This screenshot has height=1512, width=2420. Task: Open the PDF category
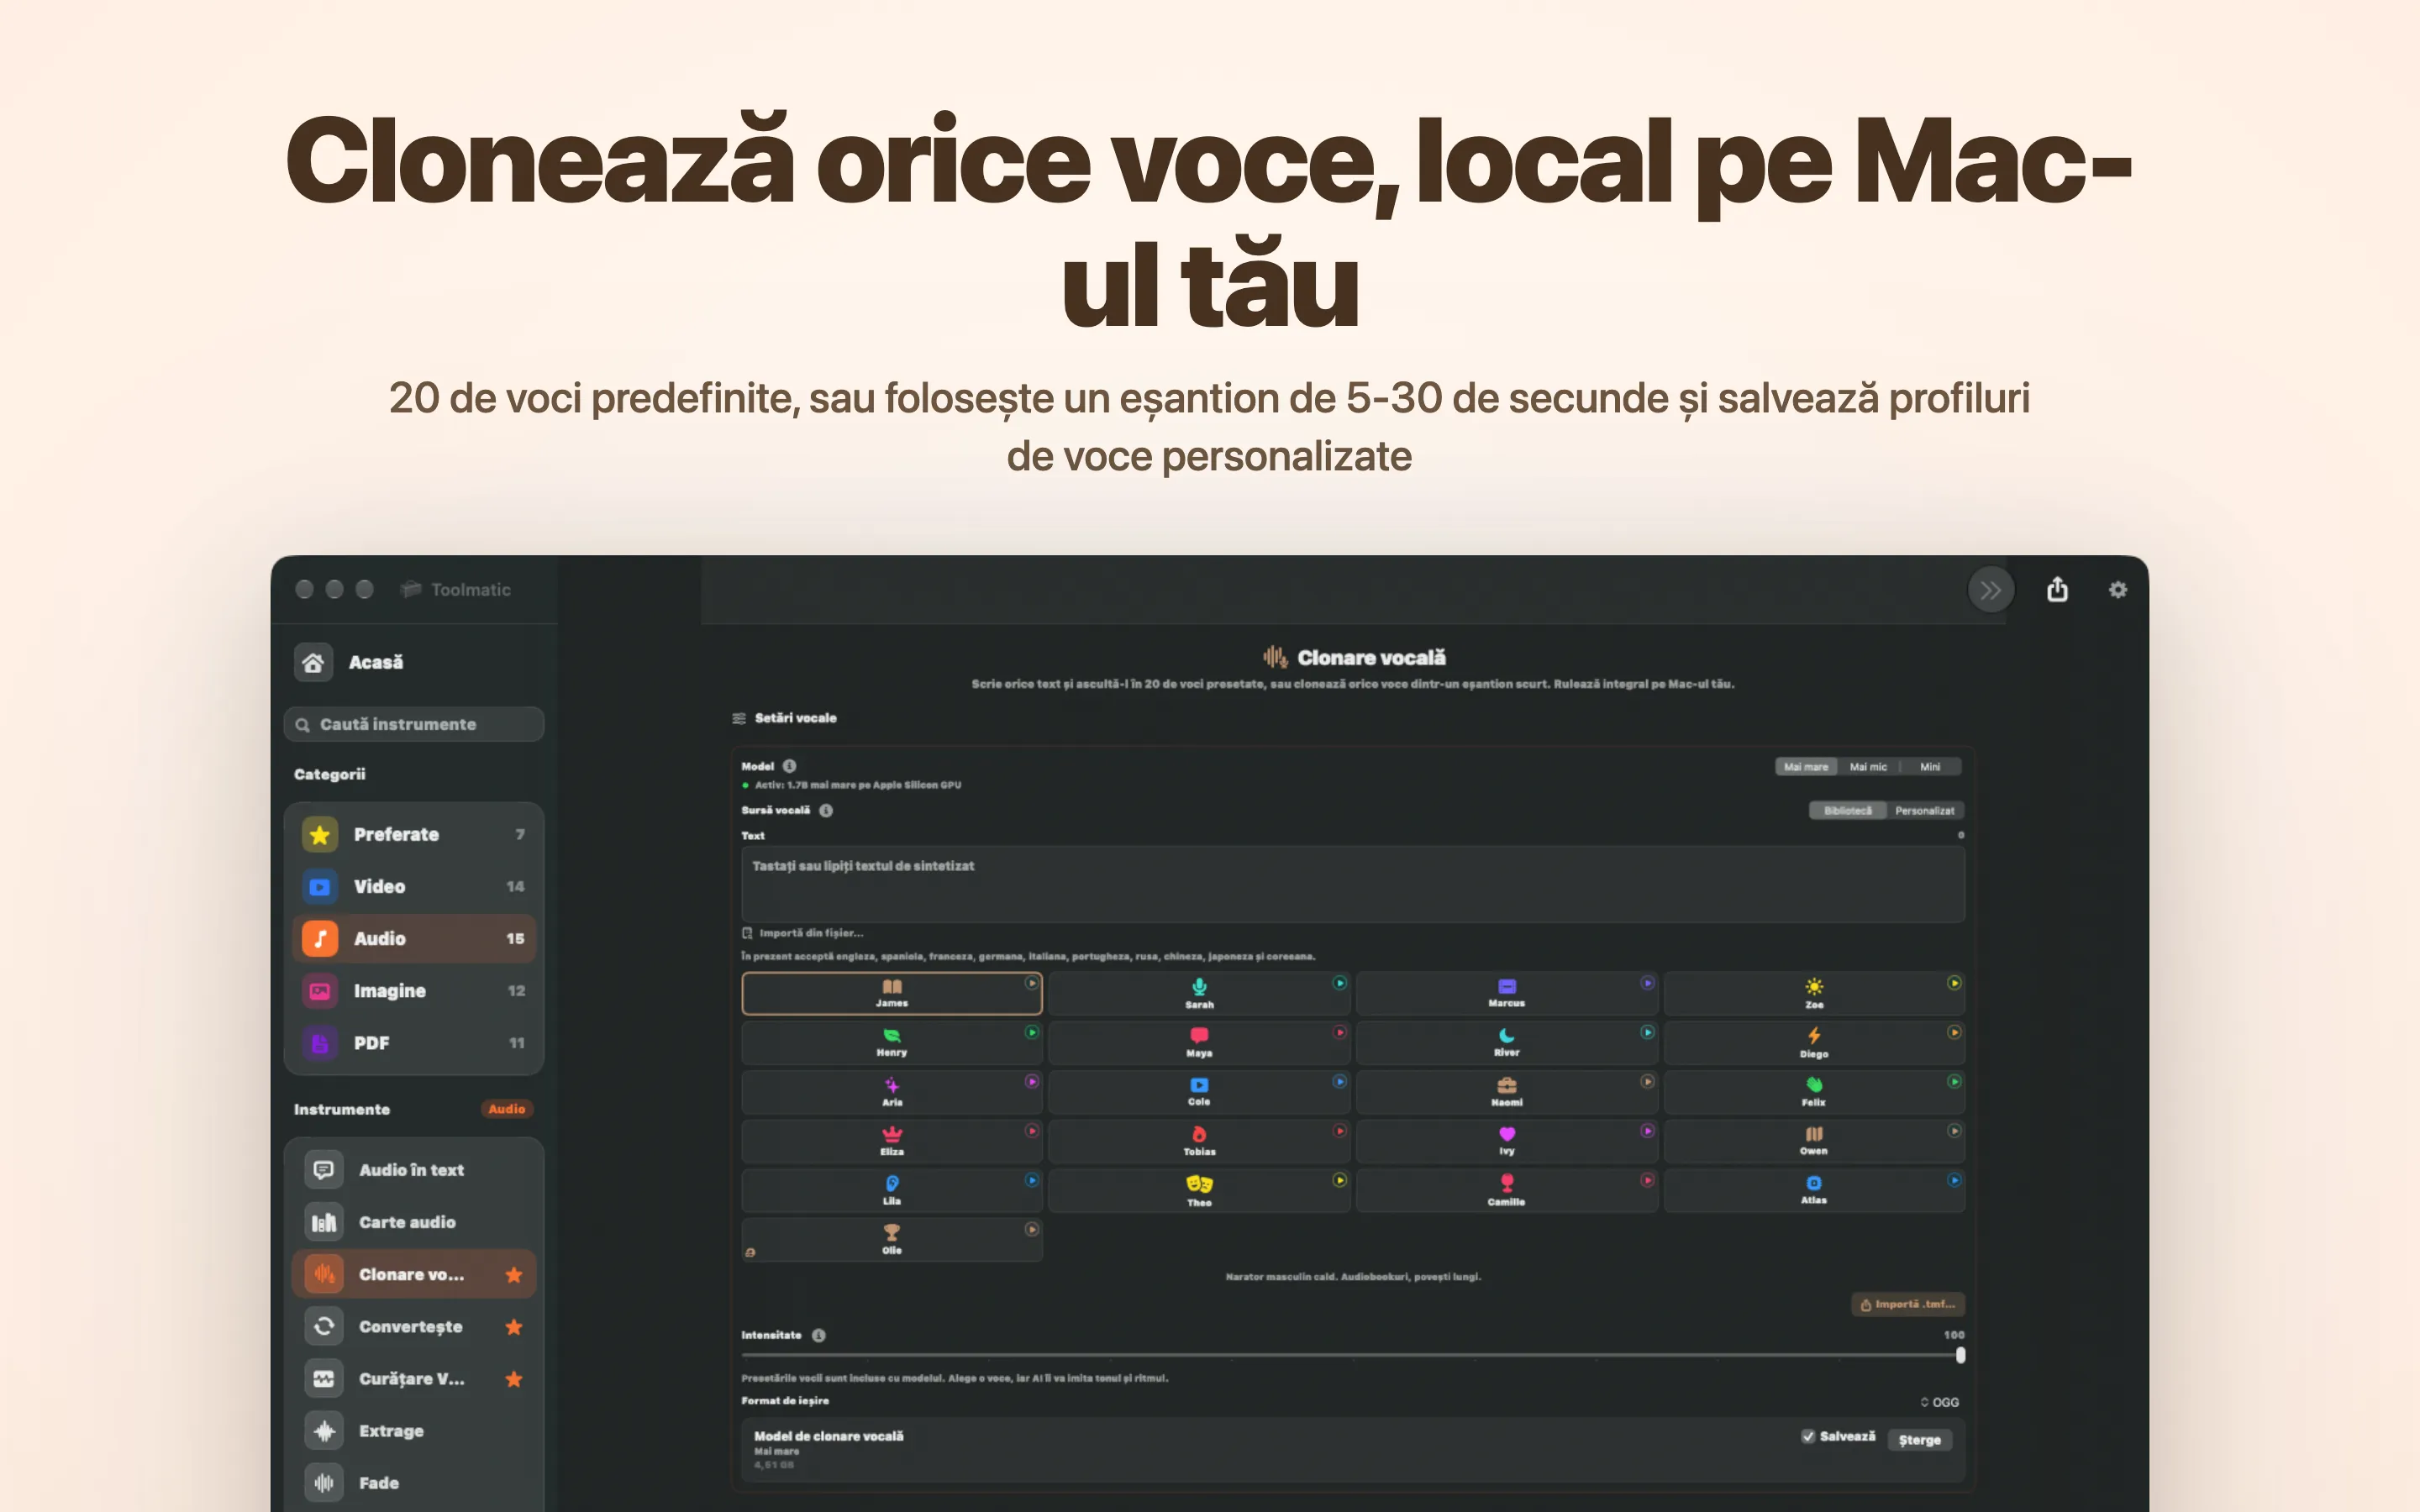click(x=414, y=1042)
